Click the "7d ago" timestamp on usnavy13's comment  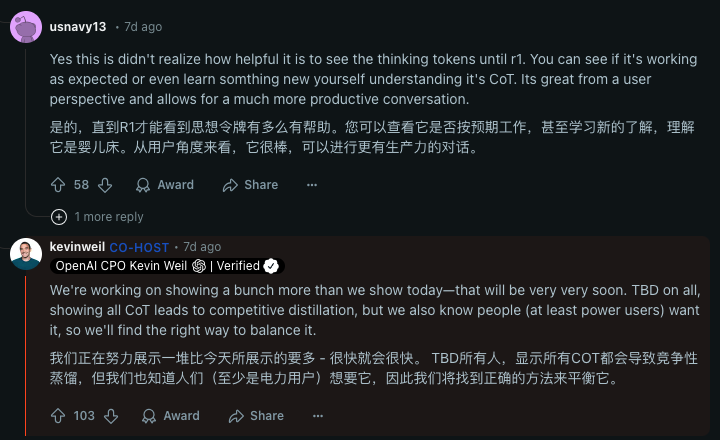coord(141,27)
